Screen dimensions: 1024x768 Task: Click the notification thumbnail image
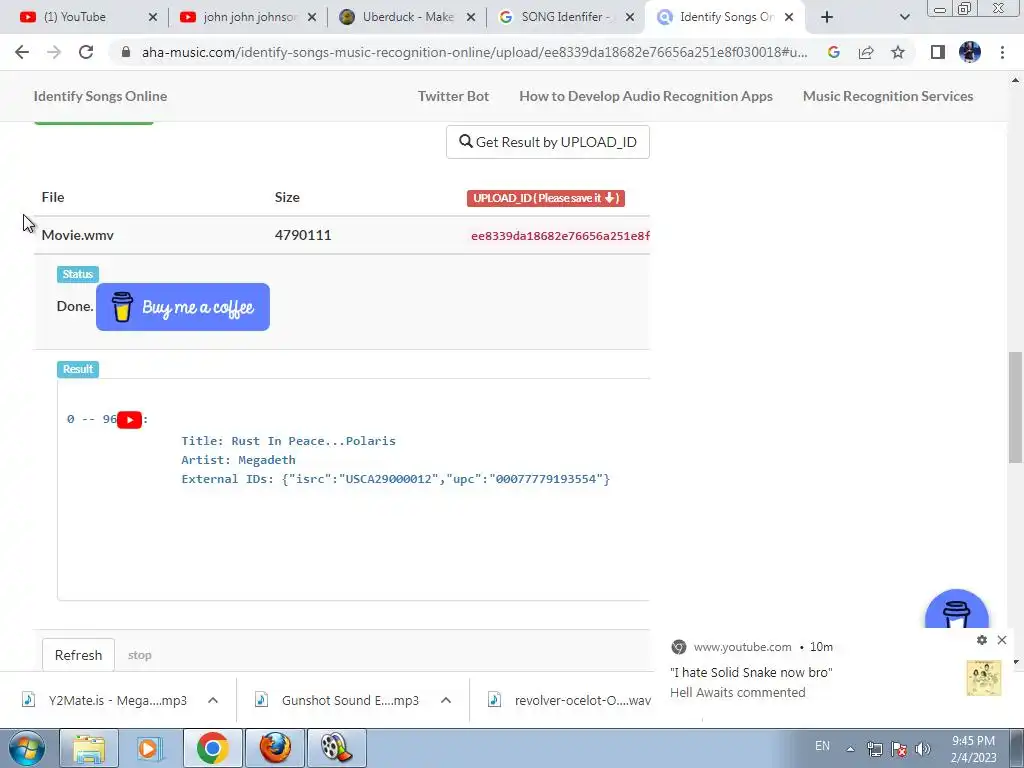984,678
